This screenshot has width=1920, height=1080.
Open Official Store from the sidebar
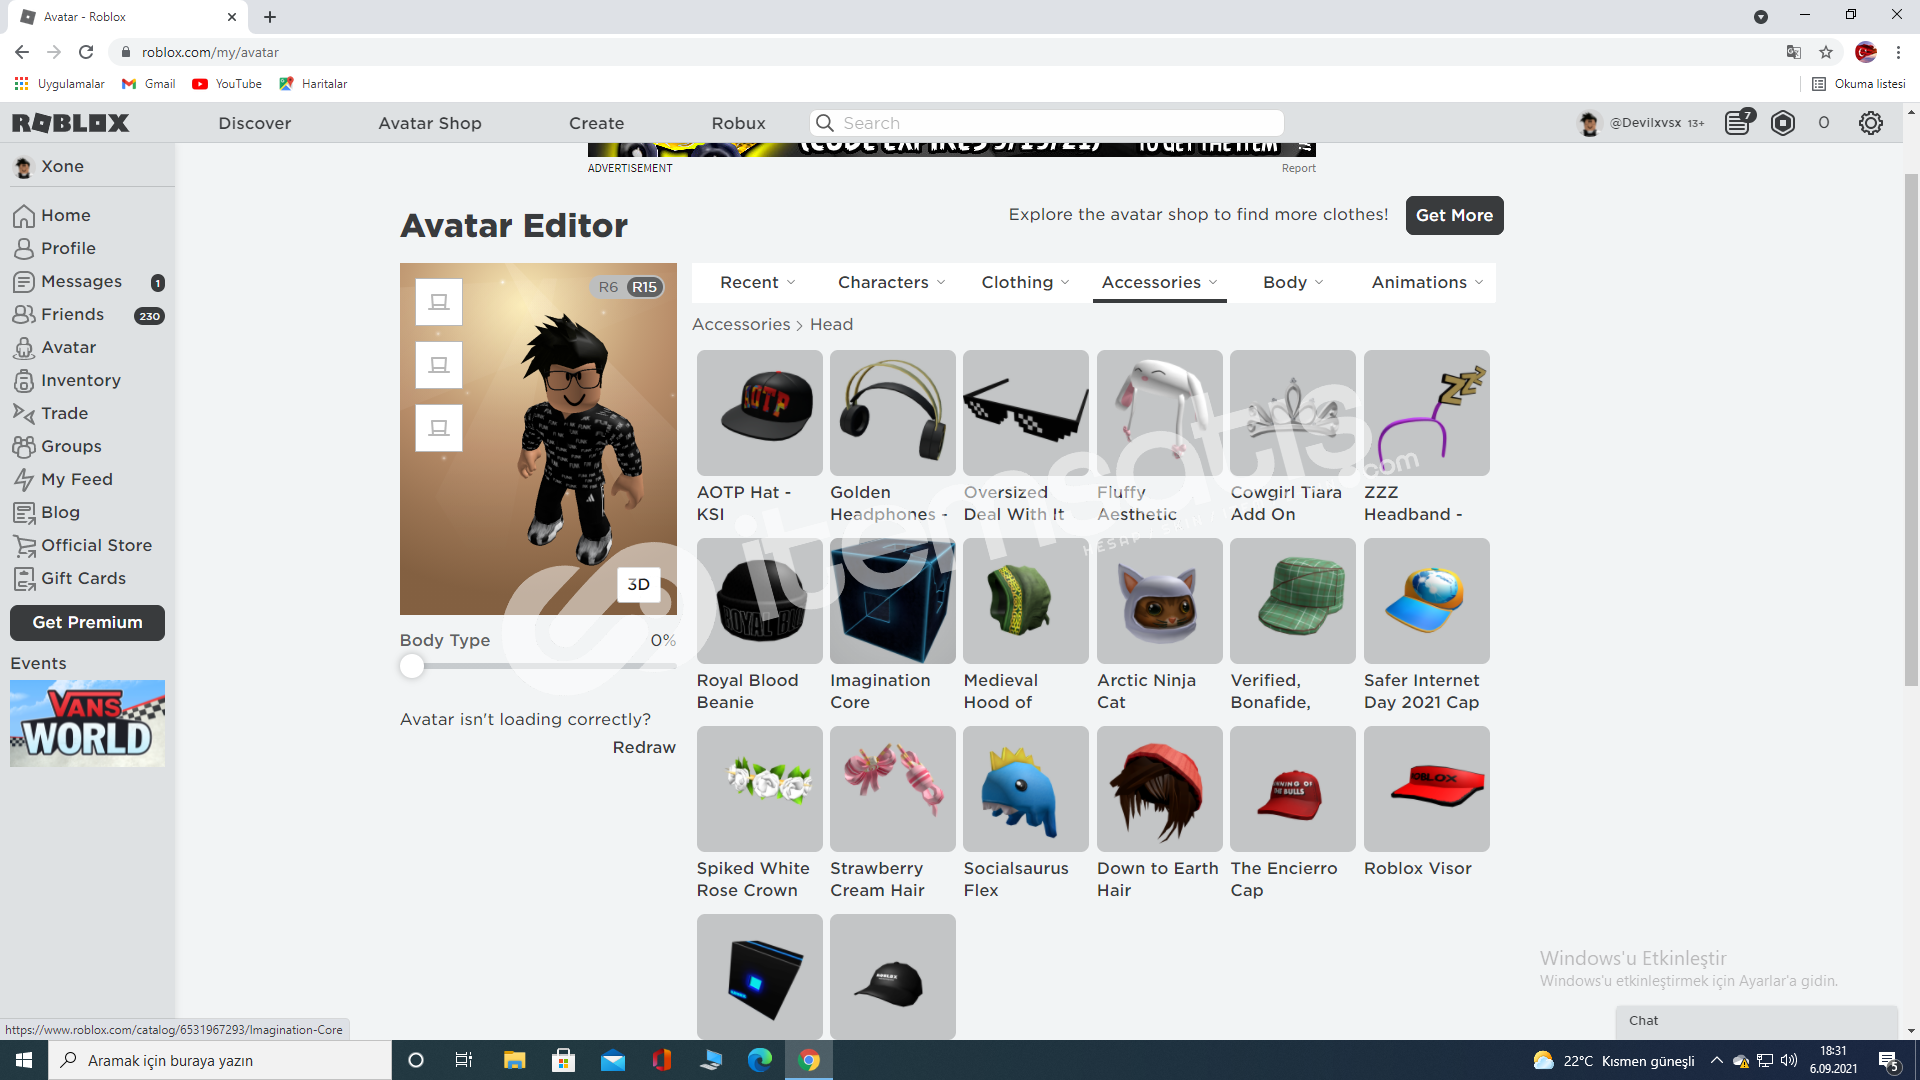[96, 546]
